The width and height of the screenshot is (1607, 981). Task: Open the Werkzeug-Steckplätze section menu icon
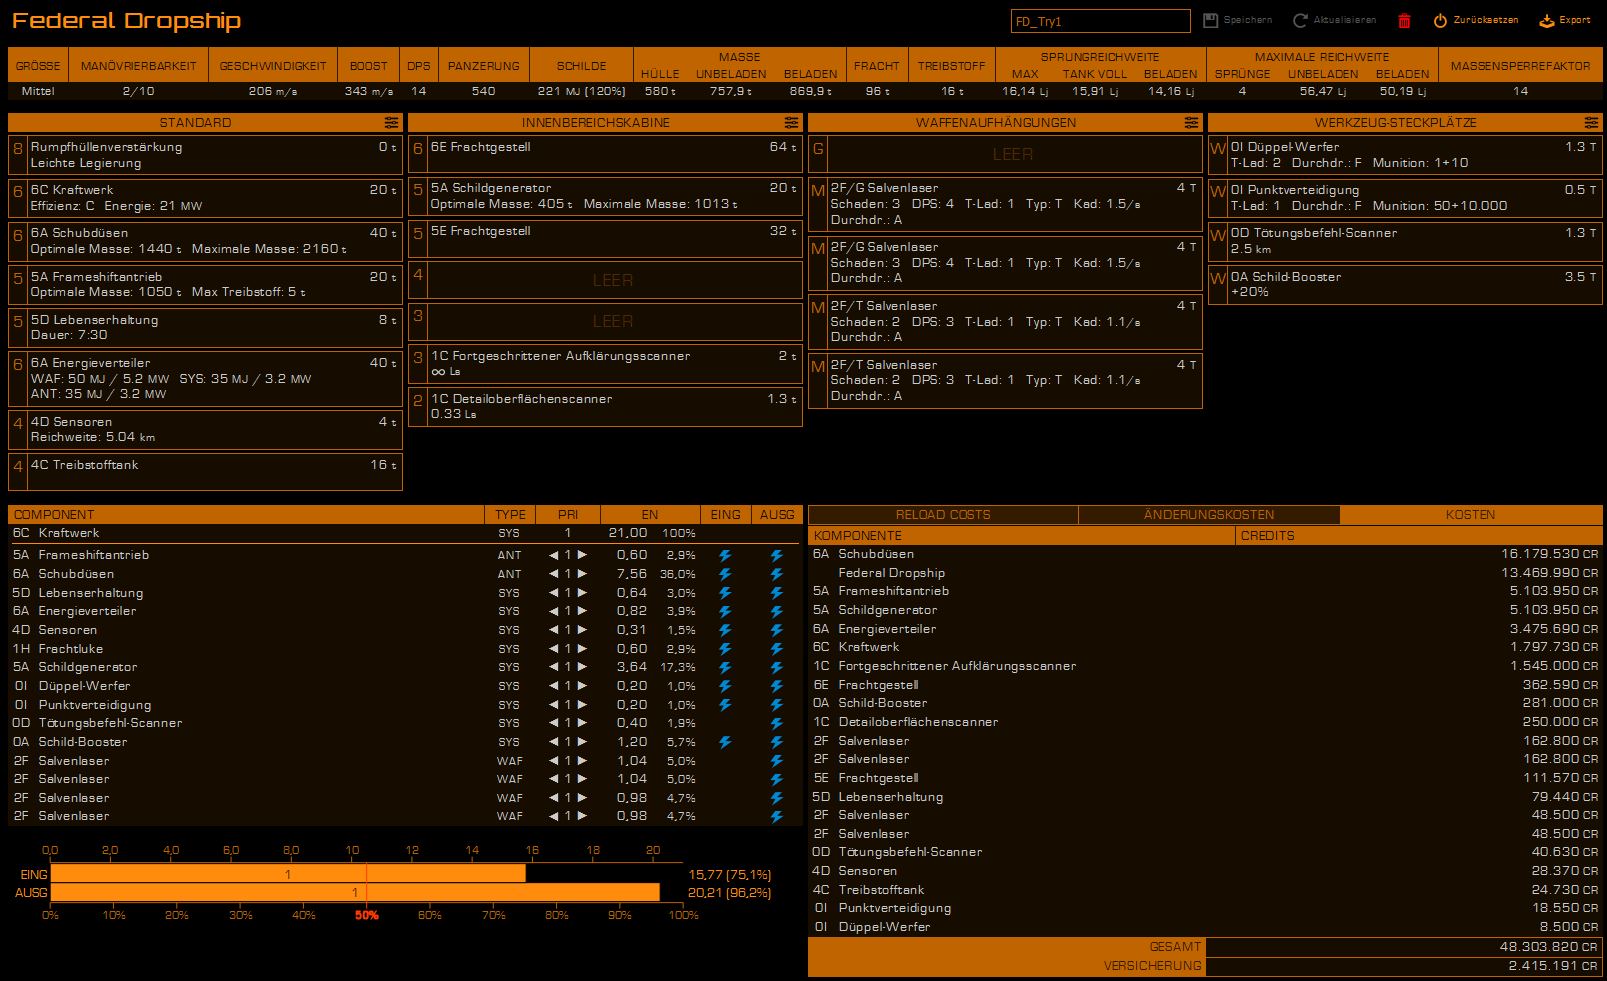click(1591, 123)
